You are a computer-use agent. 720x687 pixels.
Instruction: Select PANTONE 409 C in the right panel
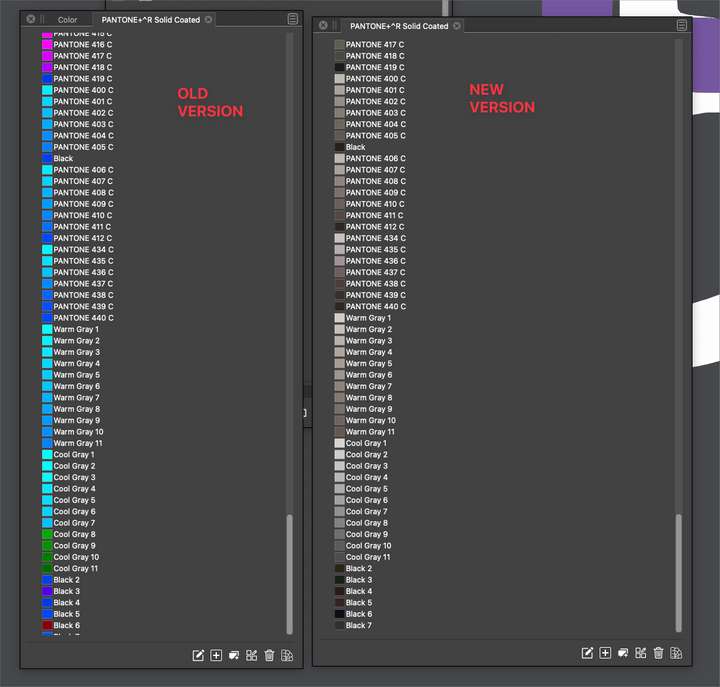coord(375,192)
